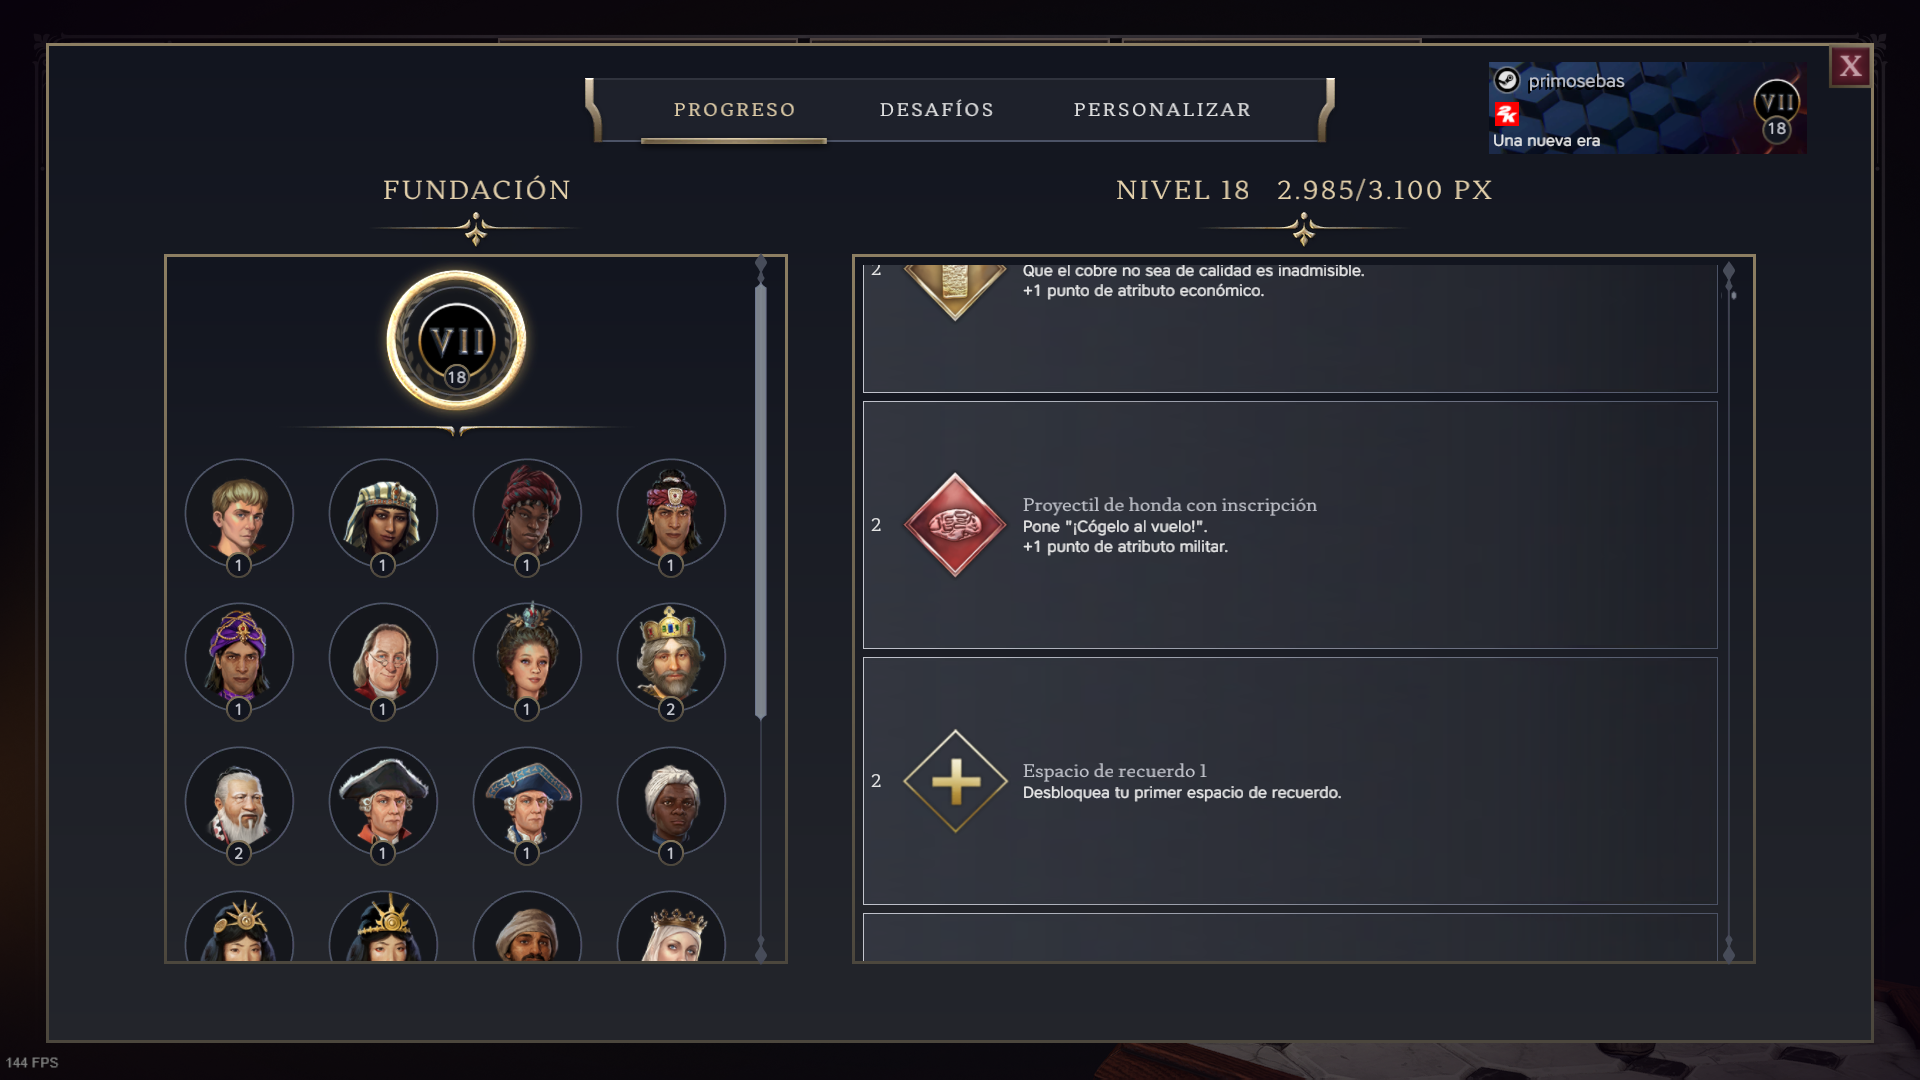Select the Foundation VII level 18 badge
This screenshot has width=1920, height=1080.
(456, 341)
